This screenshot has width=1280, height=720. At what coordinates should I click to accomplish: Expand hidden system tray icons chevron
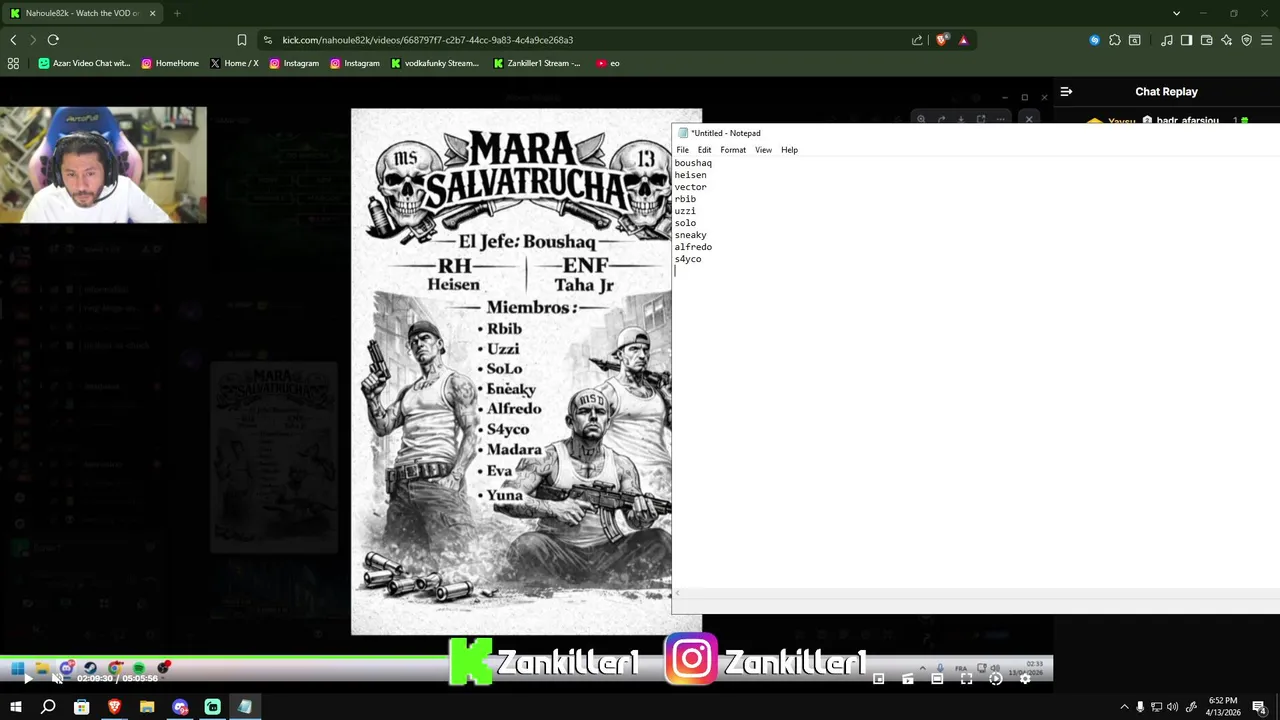coord(1124,707)
